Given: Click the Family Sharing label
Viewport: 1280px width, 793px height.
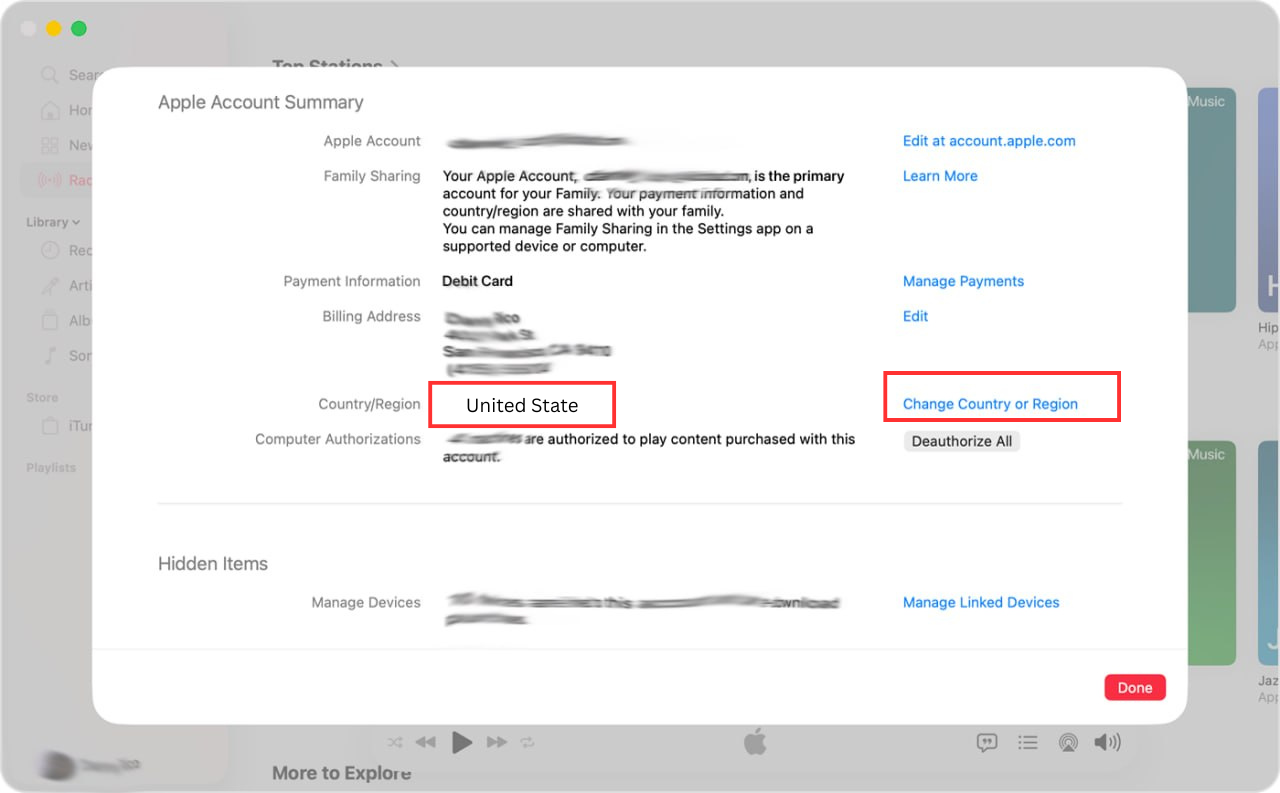Looking at the screenshot, I should pos(372,176).
